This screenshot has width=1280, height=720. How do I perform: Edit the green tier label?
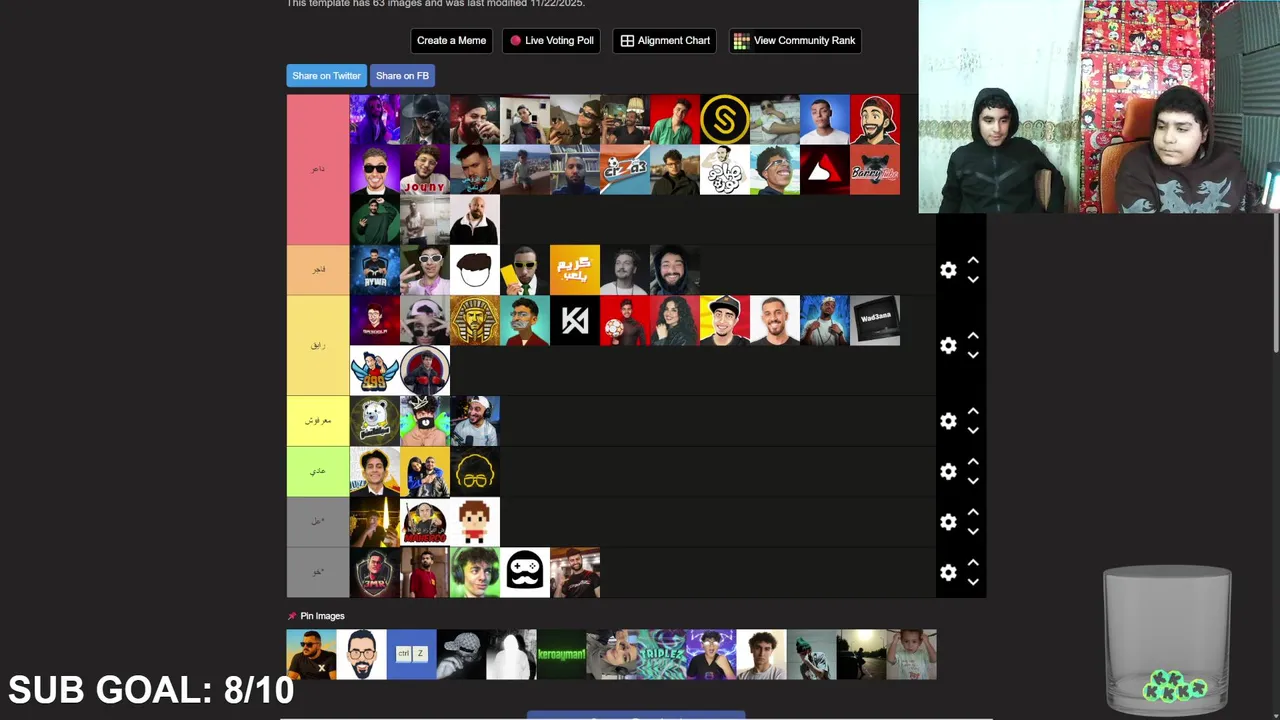click(x=318, y=471)
